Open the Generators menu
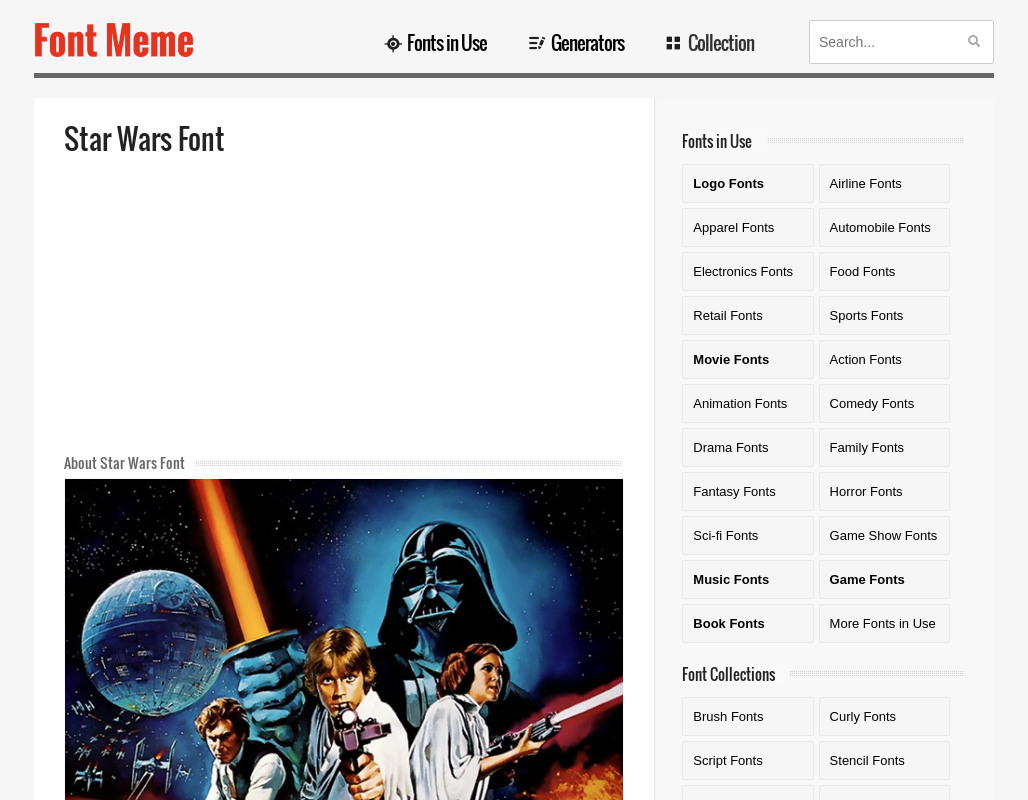 [576, 43]
